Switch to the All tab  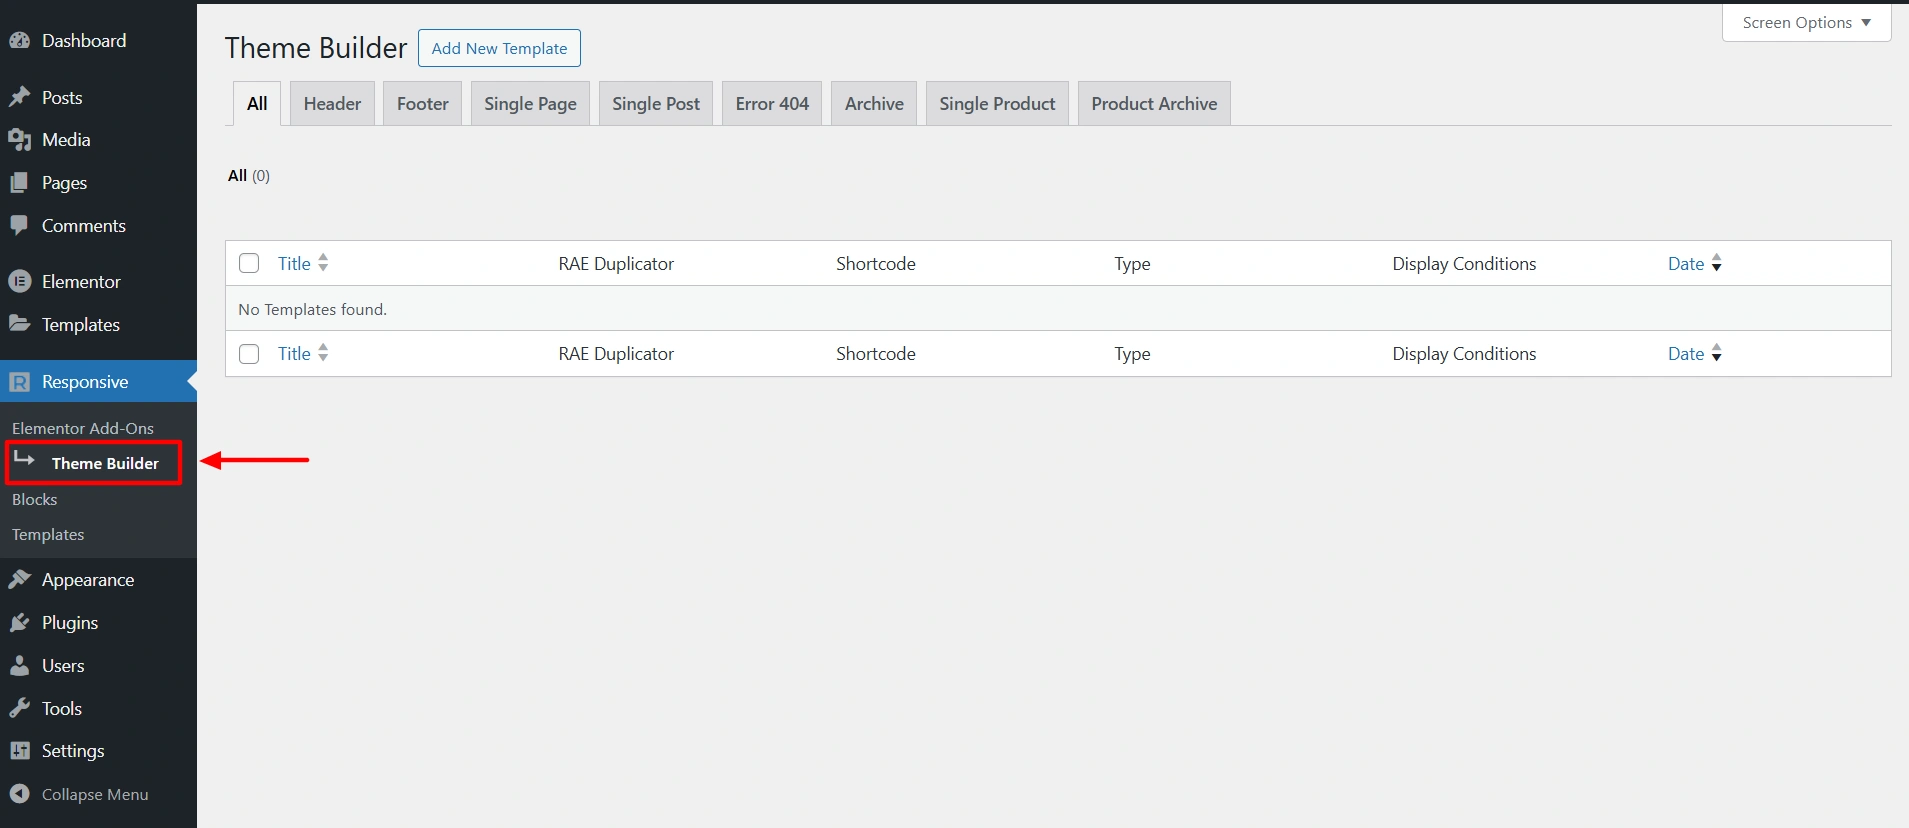[x=257, y=104]
